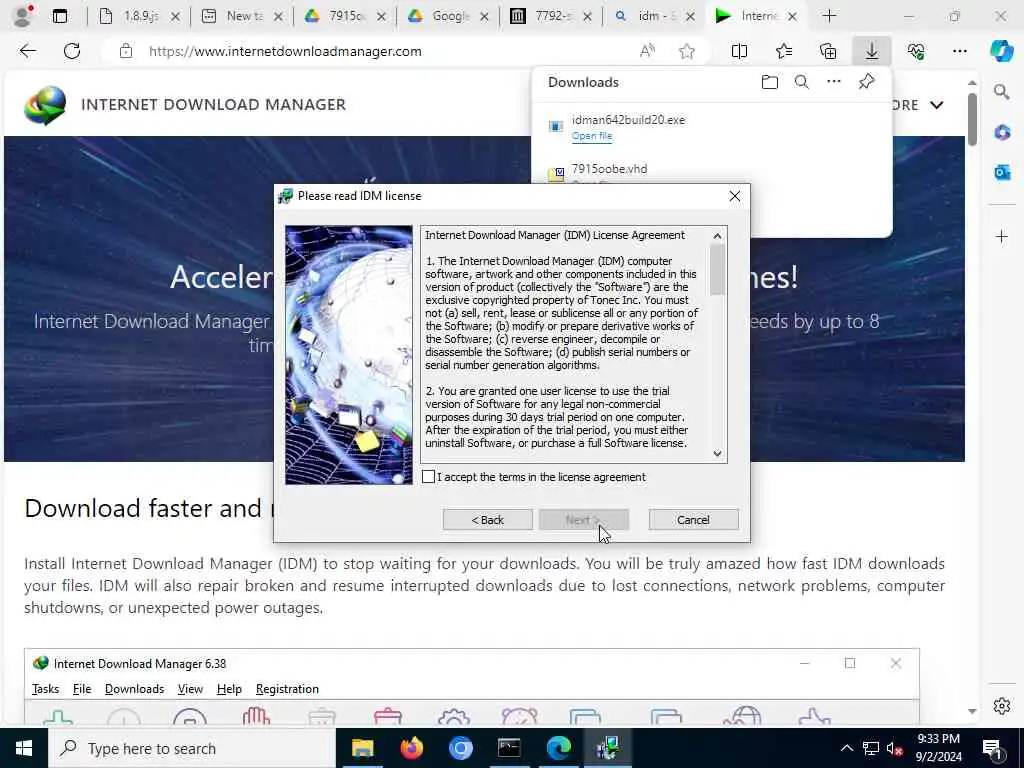Open Tasks menu in IDM screenshot

45,689
